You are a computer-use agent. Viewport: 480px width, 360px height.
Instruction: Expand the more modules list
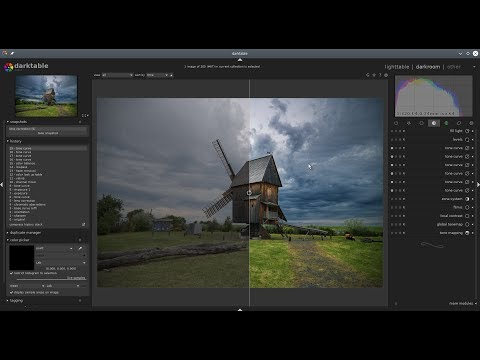pos(463,303)
